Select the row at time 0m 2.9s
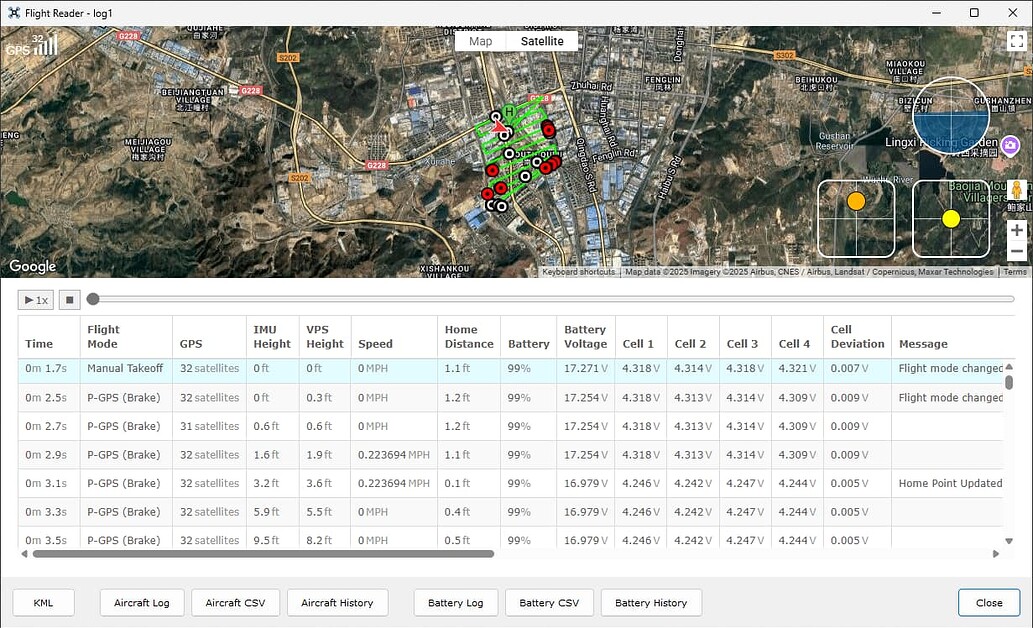 [x=511, y=455]
